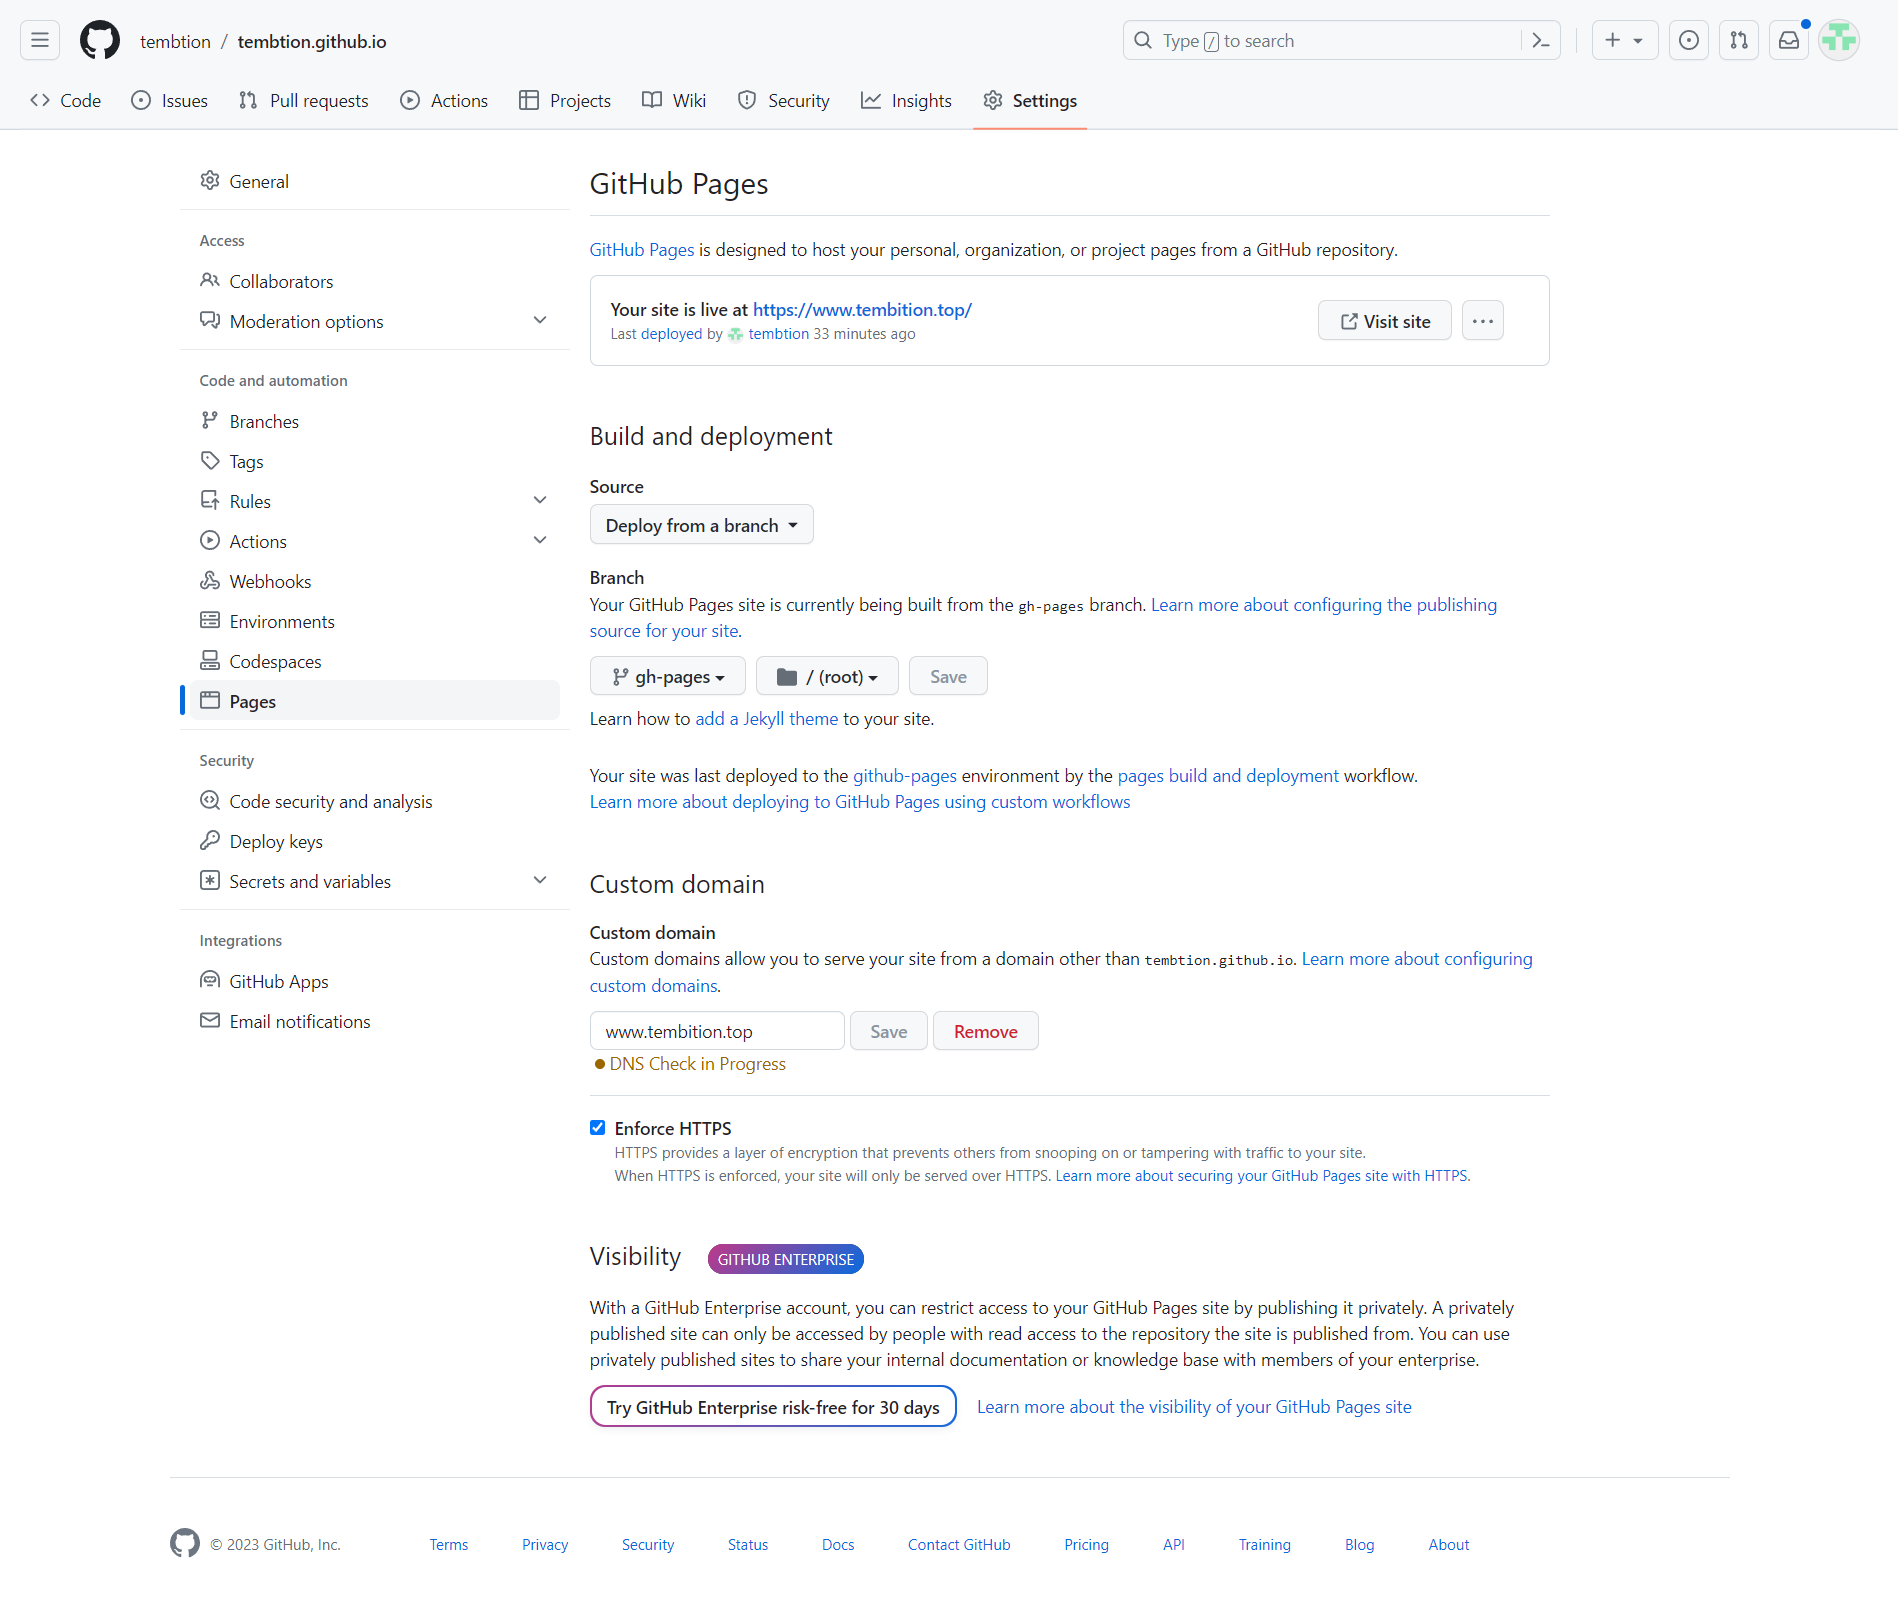This screenshot has width=1898, height=1620.
Task: Click the Pages browser icon in sidebar
Action: (x=210, y=701)
